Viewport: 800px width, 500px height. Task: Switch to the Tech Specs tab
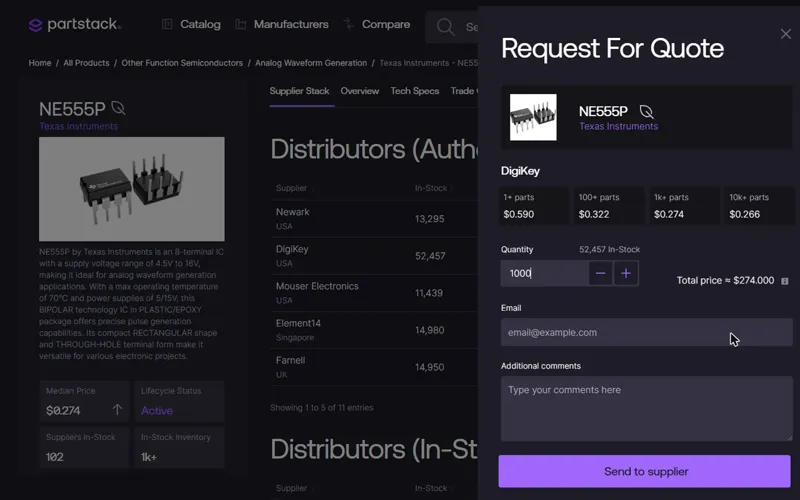point(415,91)
